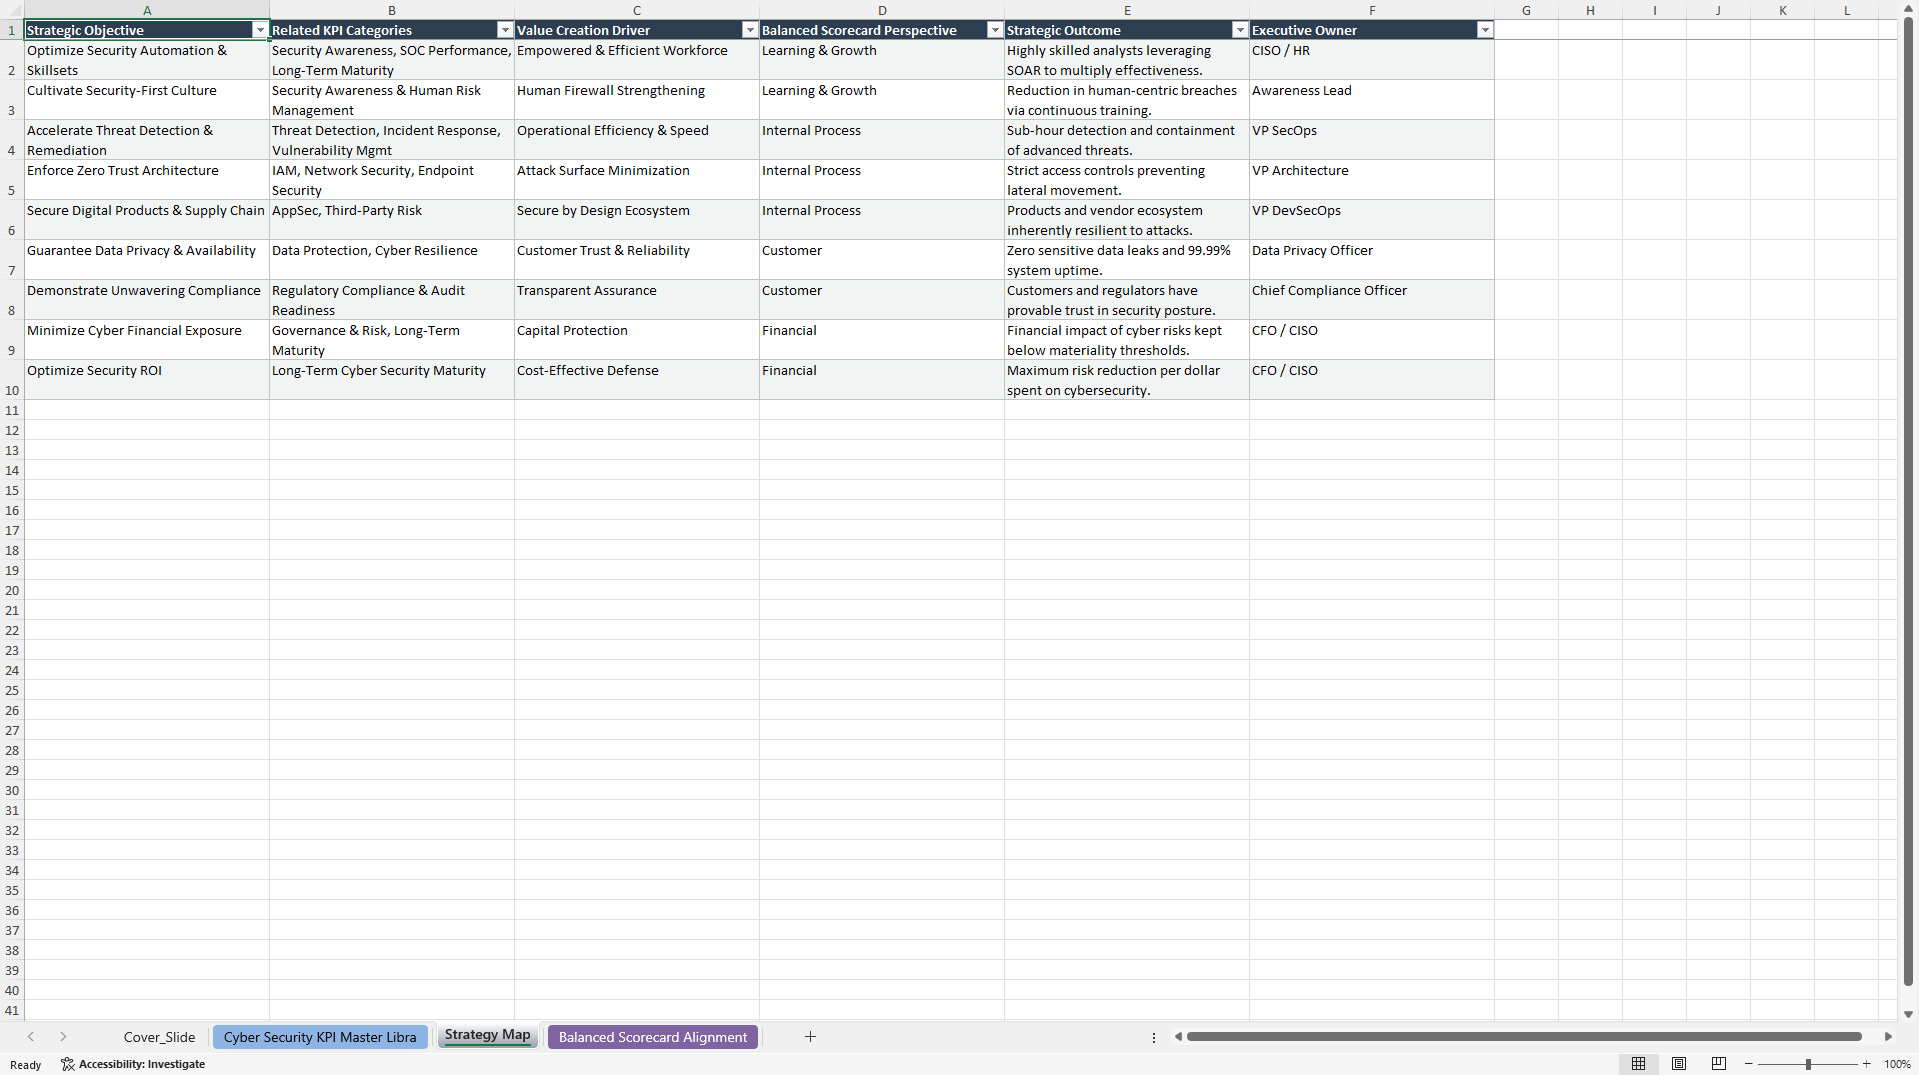Switch to Cyber Security KPI Master Libra tab
This screenshot has width=1919, height=1075.
tap(320, 1037)
